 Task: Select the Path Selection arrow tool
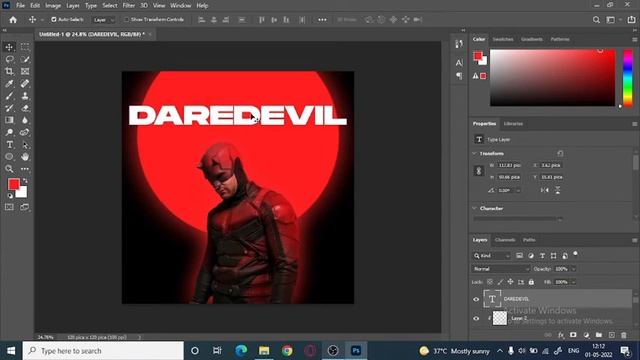coord(25,144)
